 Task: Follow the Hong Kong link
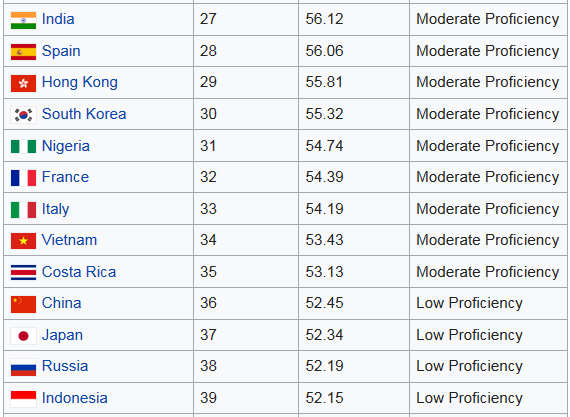(x=80, y=82)
